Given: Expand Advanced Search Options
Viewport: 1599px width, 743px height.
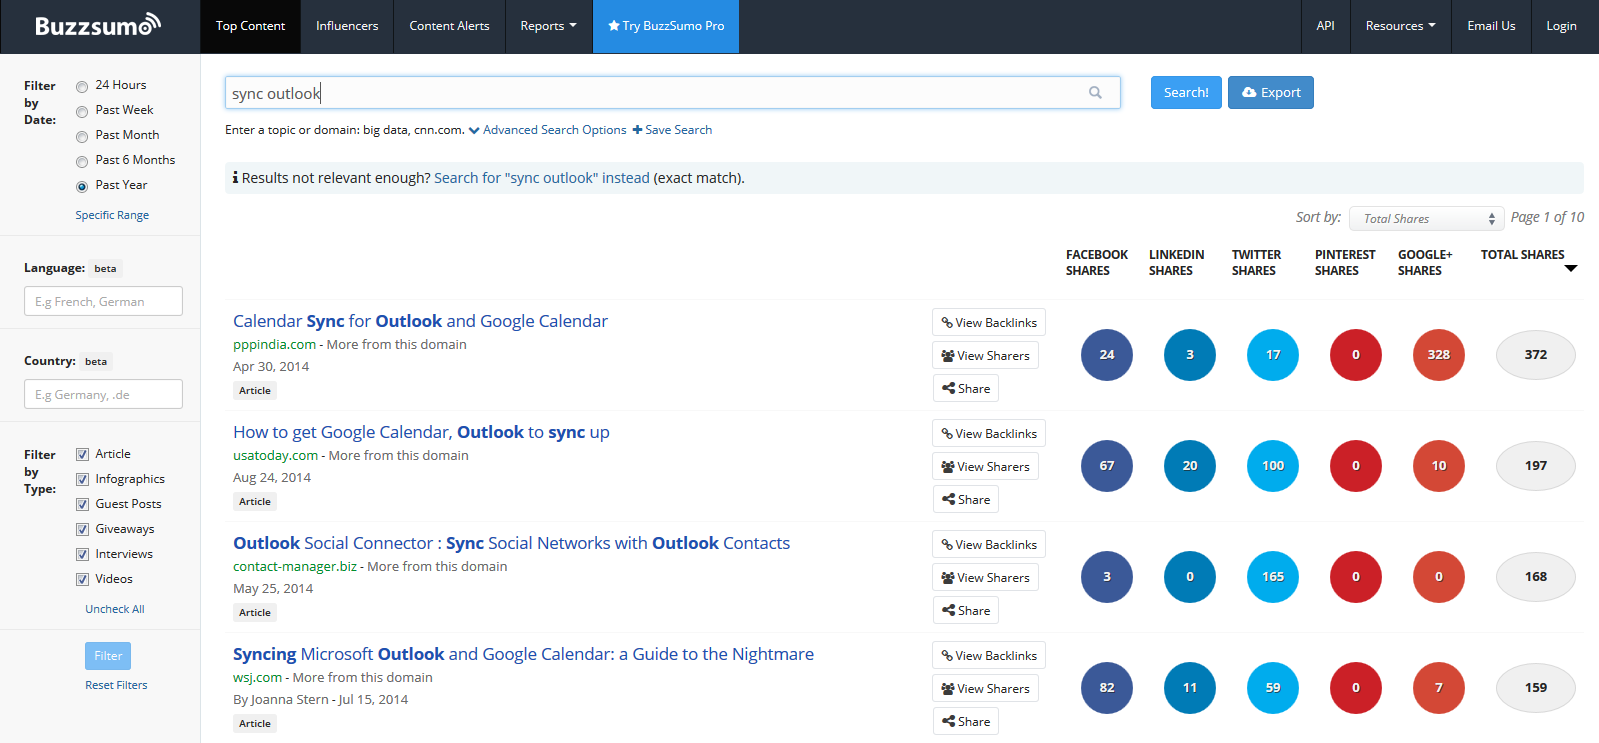Looking at the screenshot, I should pos(547,130).
